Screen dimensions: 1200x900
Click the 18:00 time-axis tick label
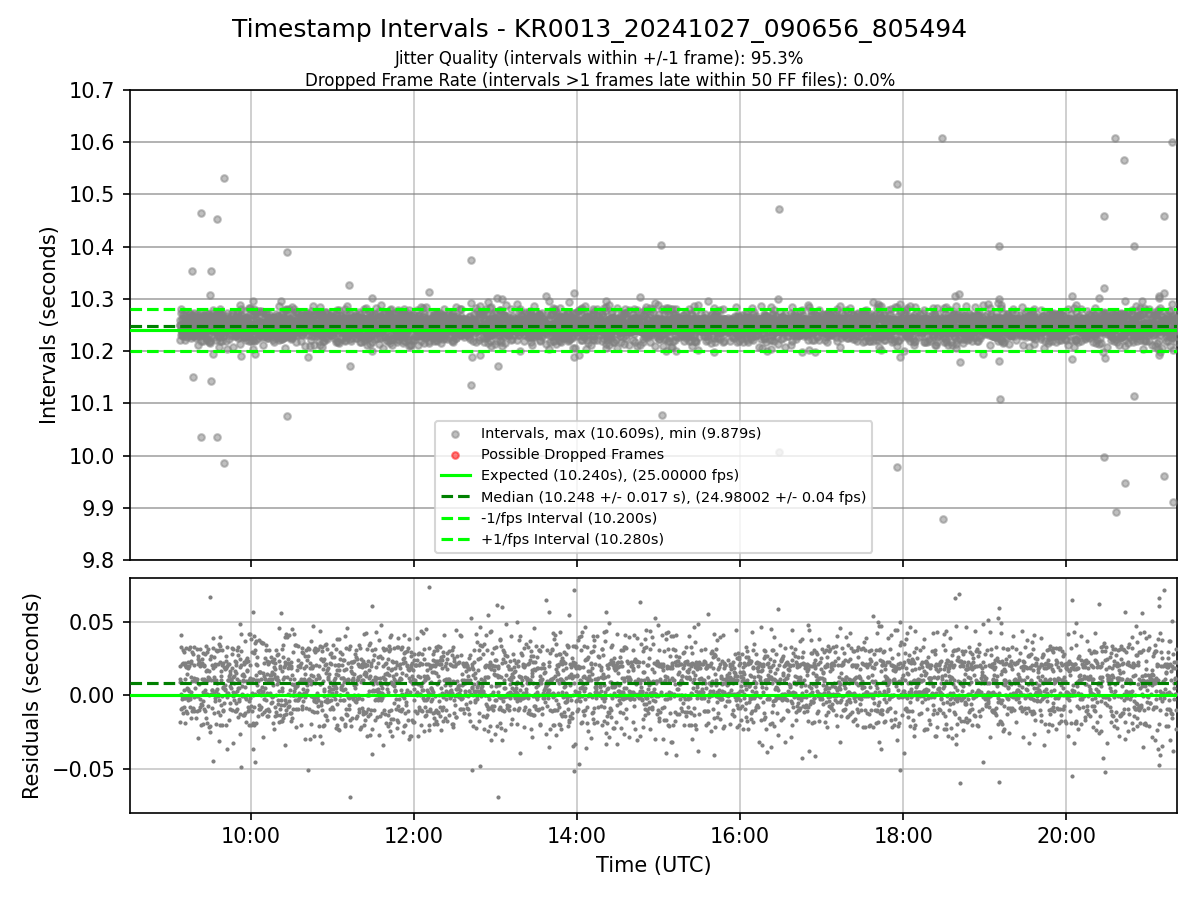(902, 835)
